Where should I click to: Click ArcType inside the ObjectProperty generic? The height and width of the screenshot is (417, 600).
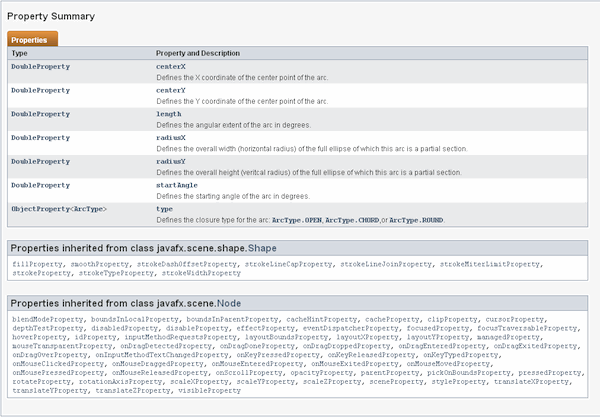[88, 208]
